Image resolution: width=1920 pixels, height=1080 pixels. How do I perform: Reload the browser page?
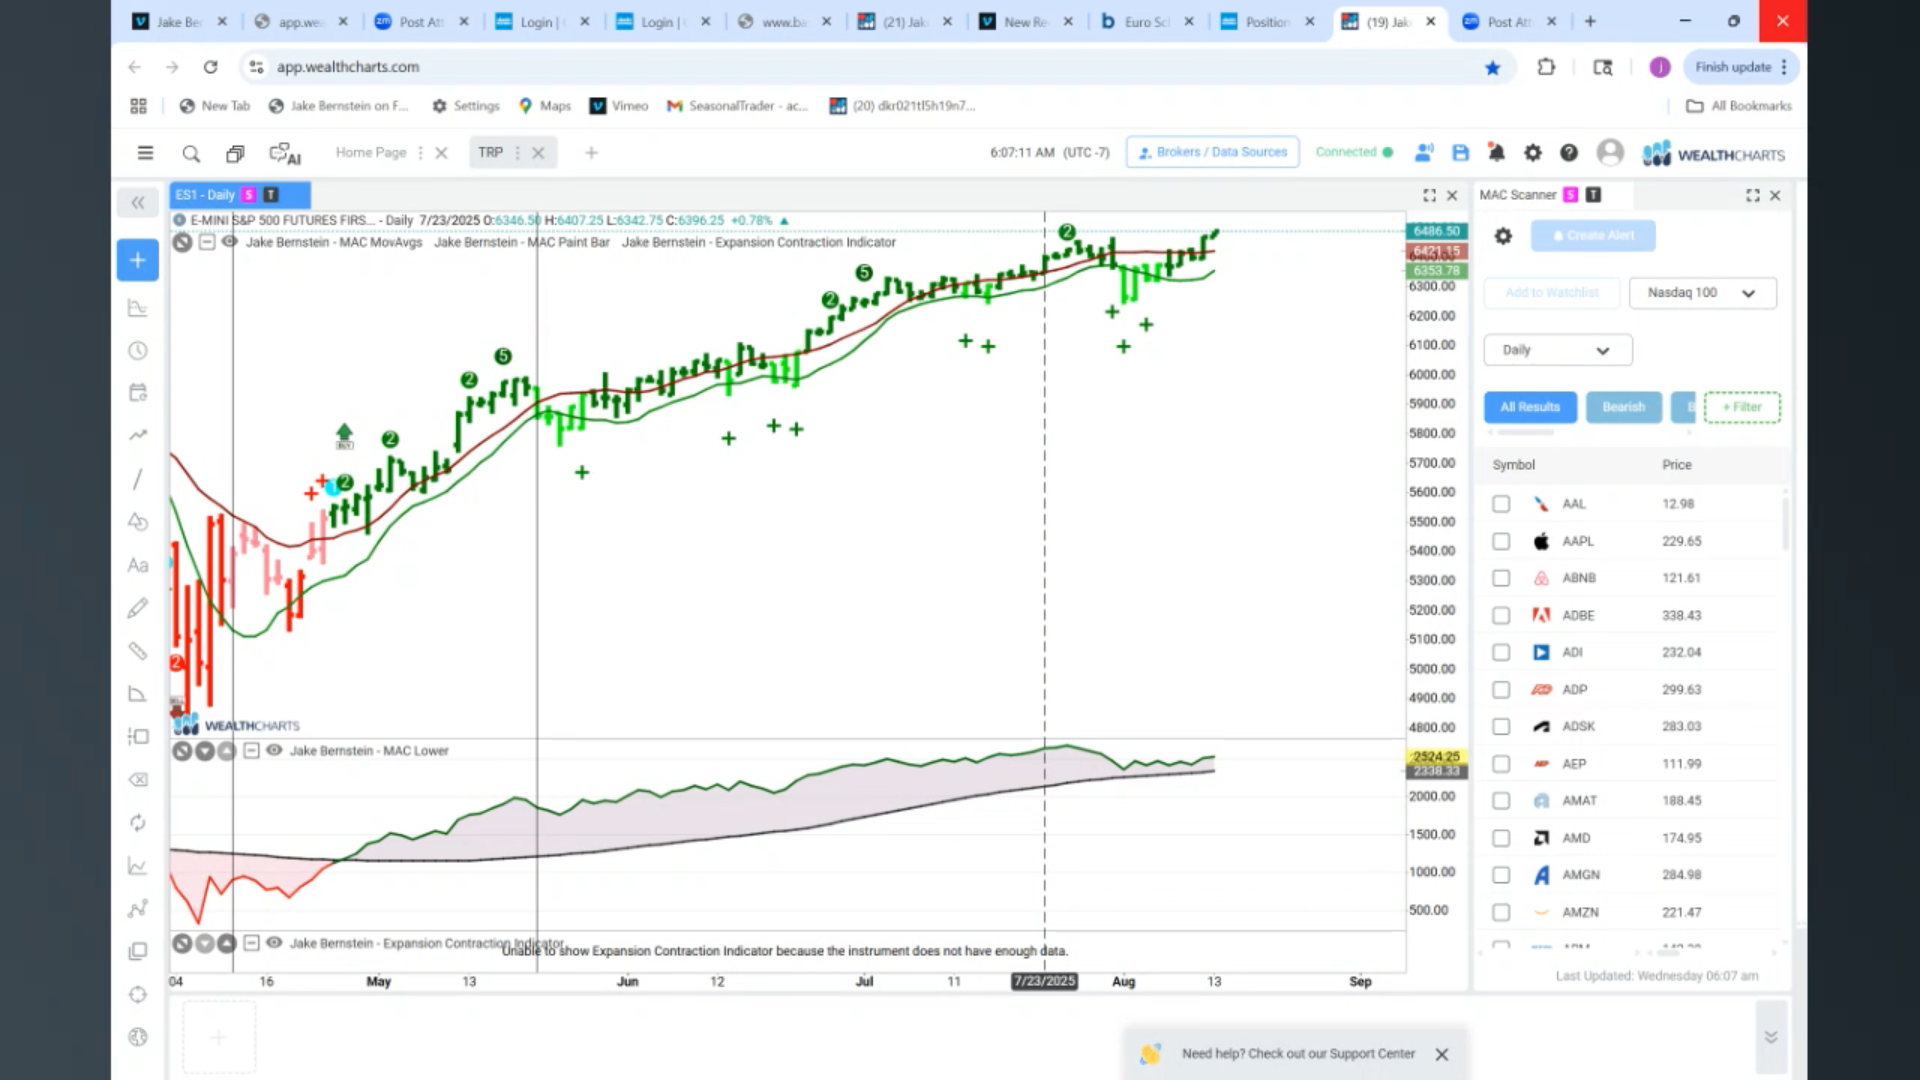coord(210,67)
